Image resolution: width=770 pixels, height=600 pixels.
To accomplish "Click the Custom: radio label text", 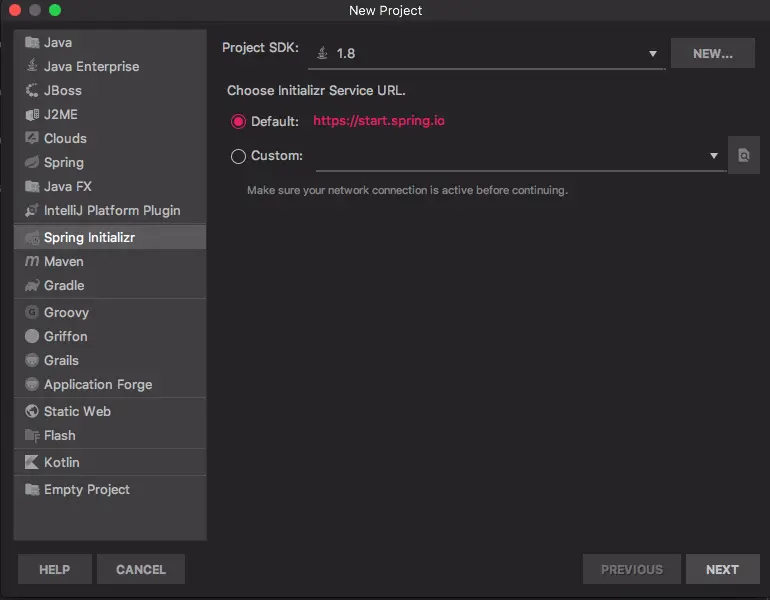I will (276, 156).
